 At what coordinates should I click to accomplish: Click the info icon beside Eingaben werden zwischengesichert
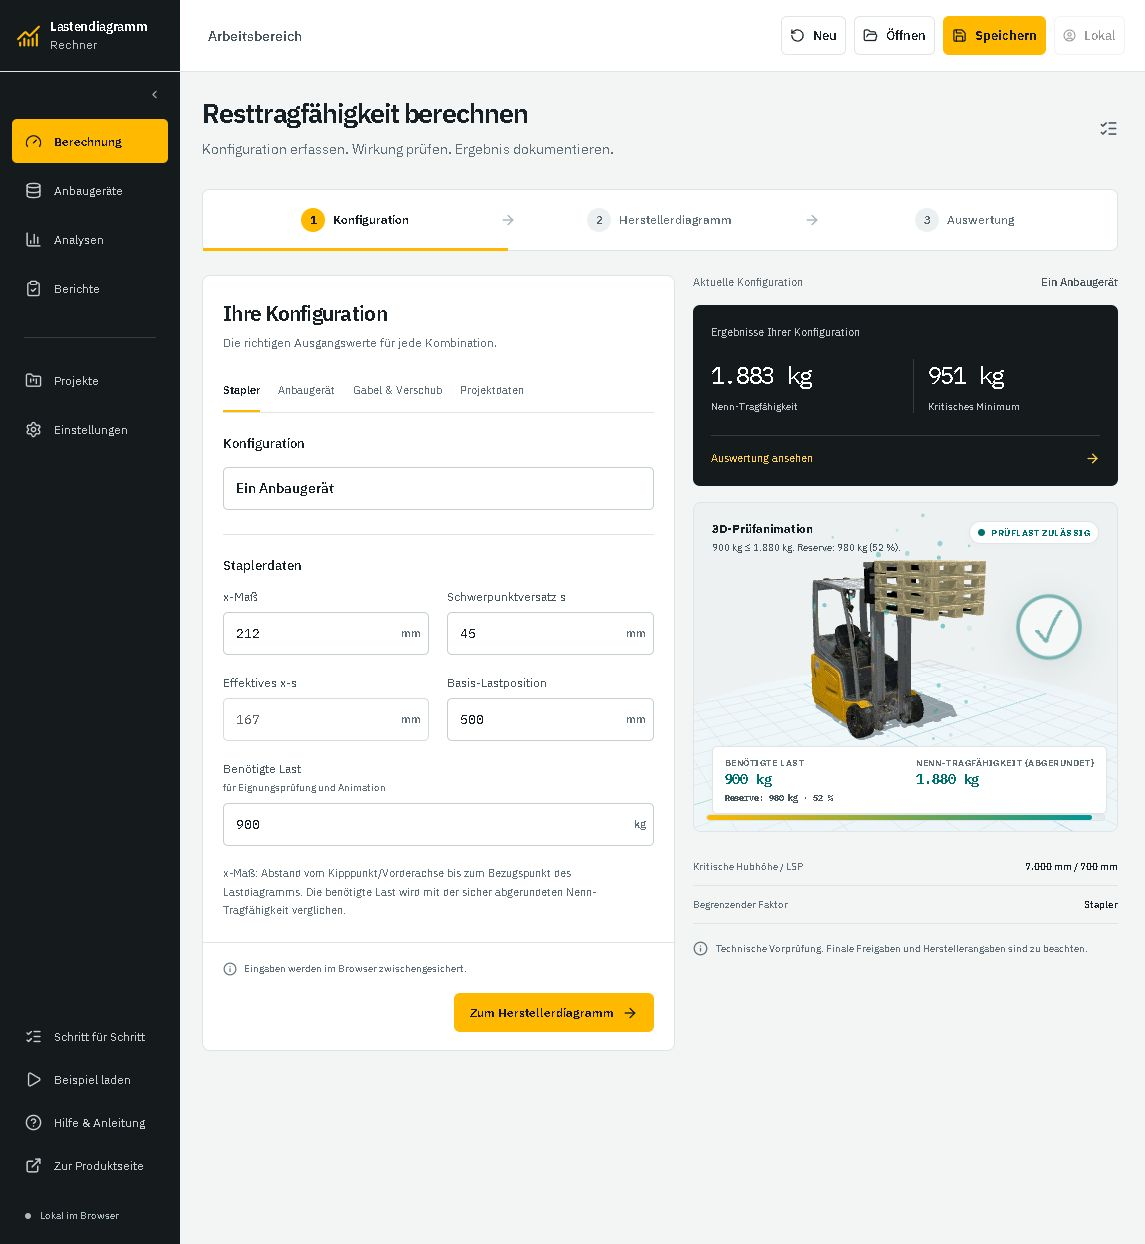click(x=230, y=968)
